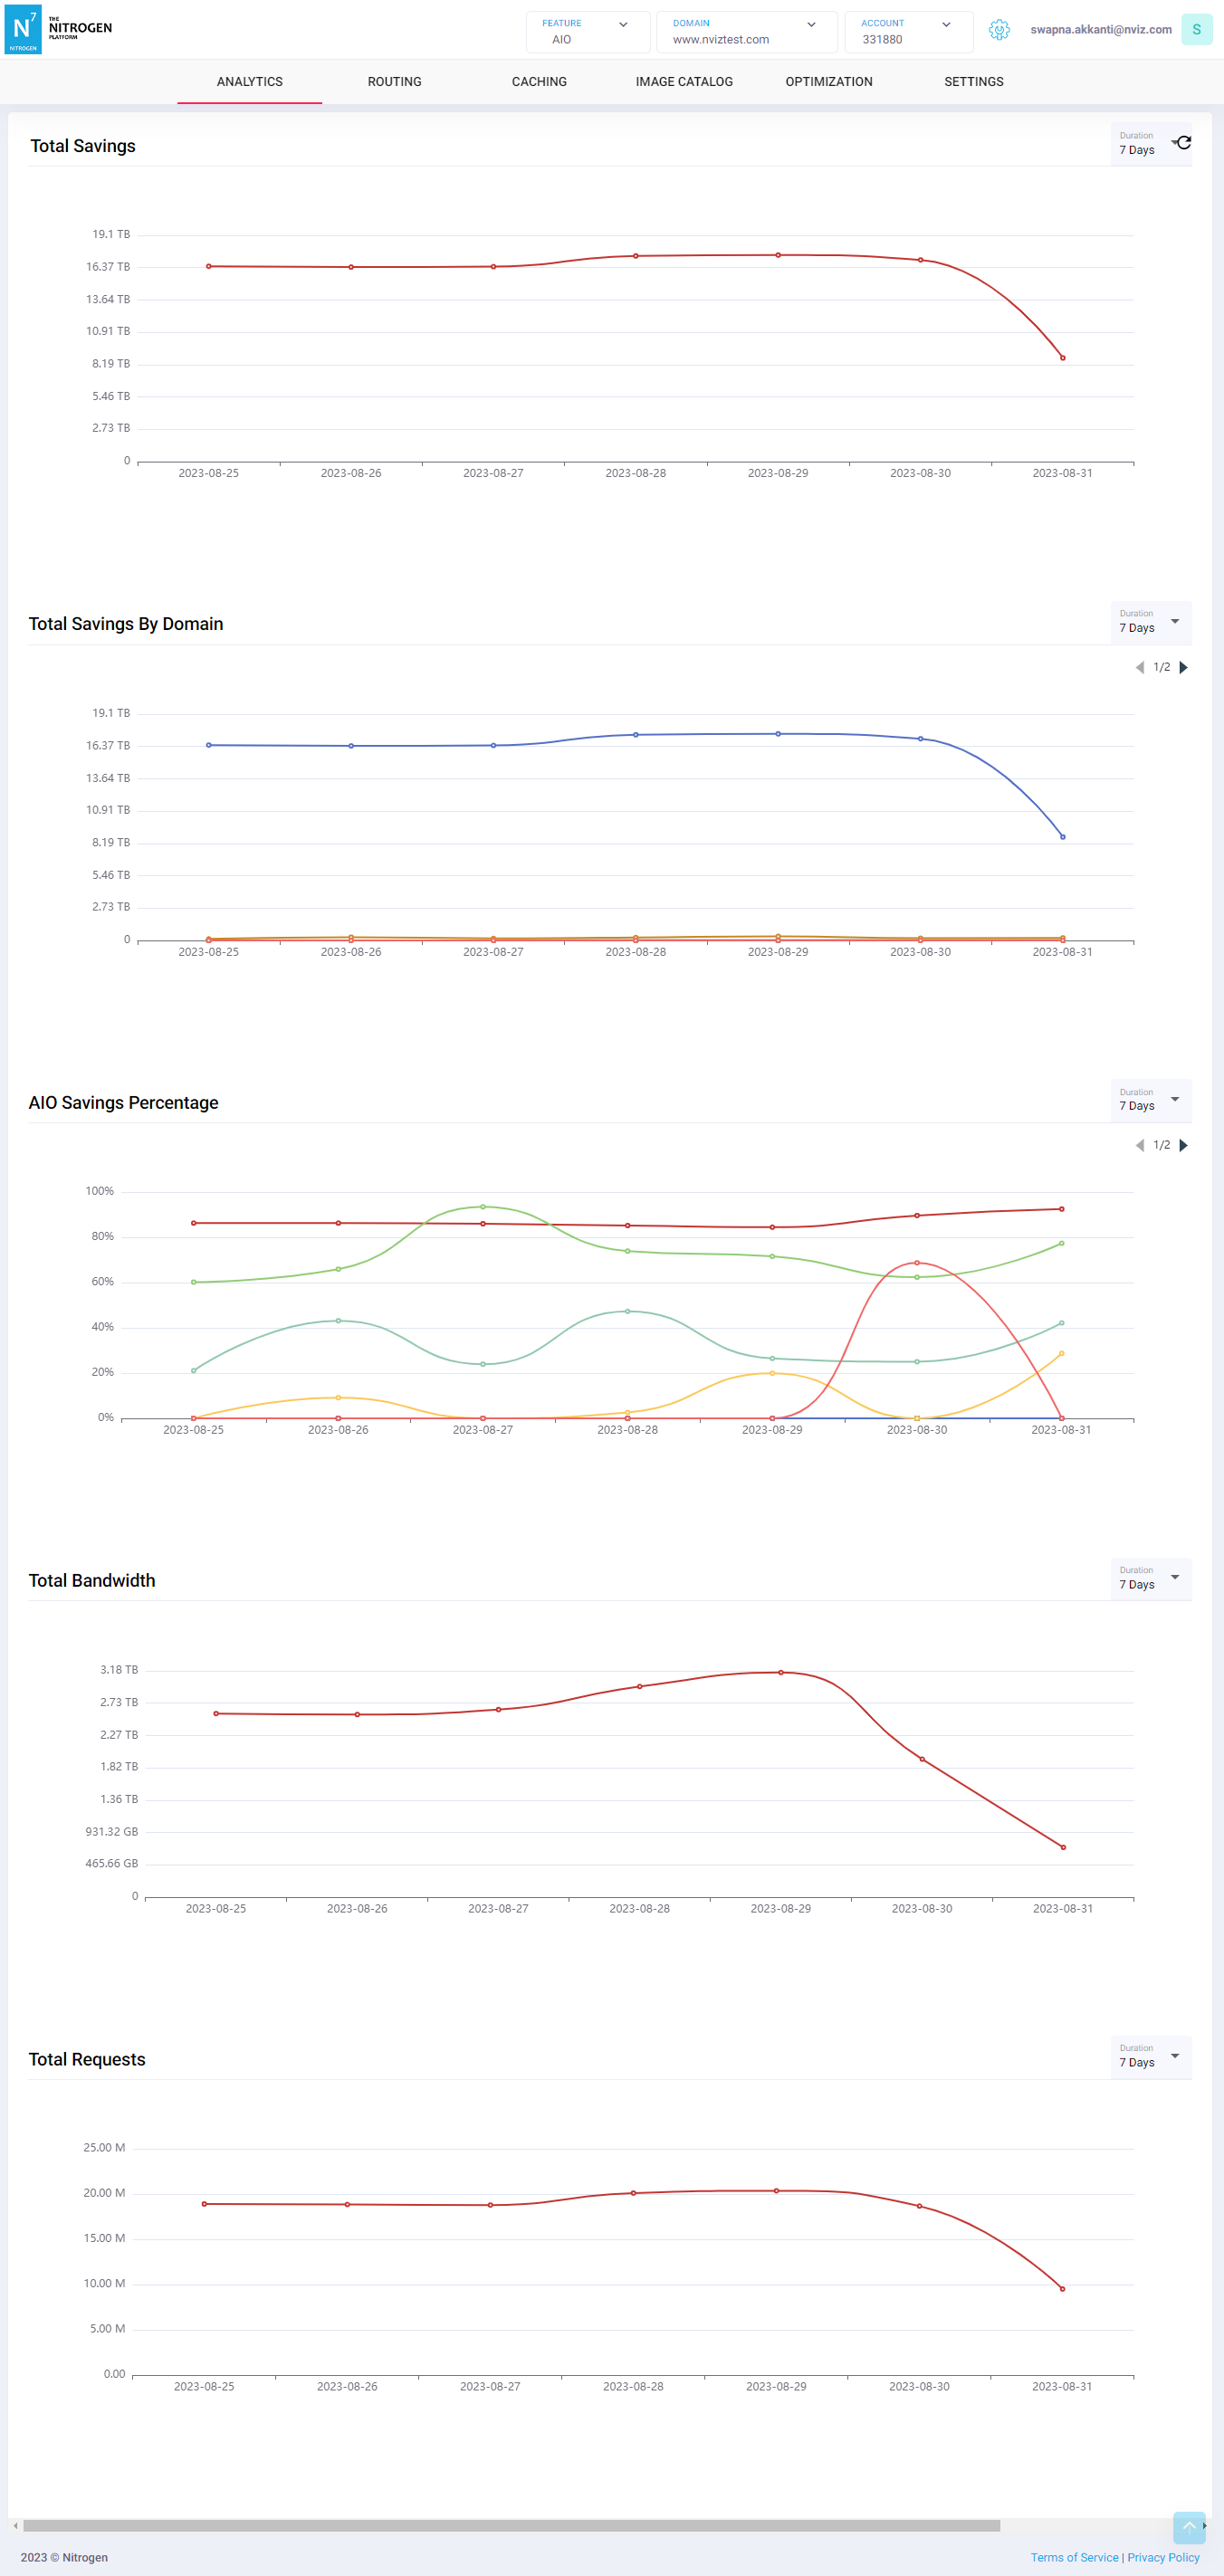Click the Nitrogen N7 logo

pyautogui.click(x=23, y=30)
